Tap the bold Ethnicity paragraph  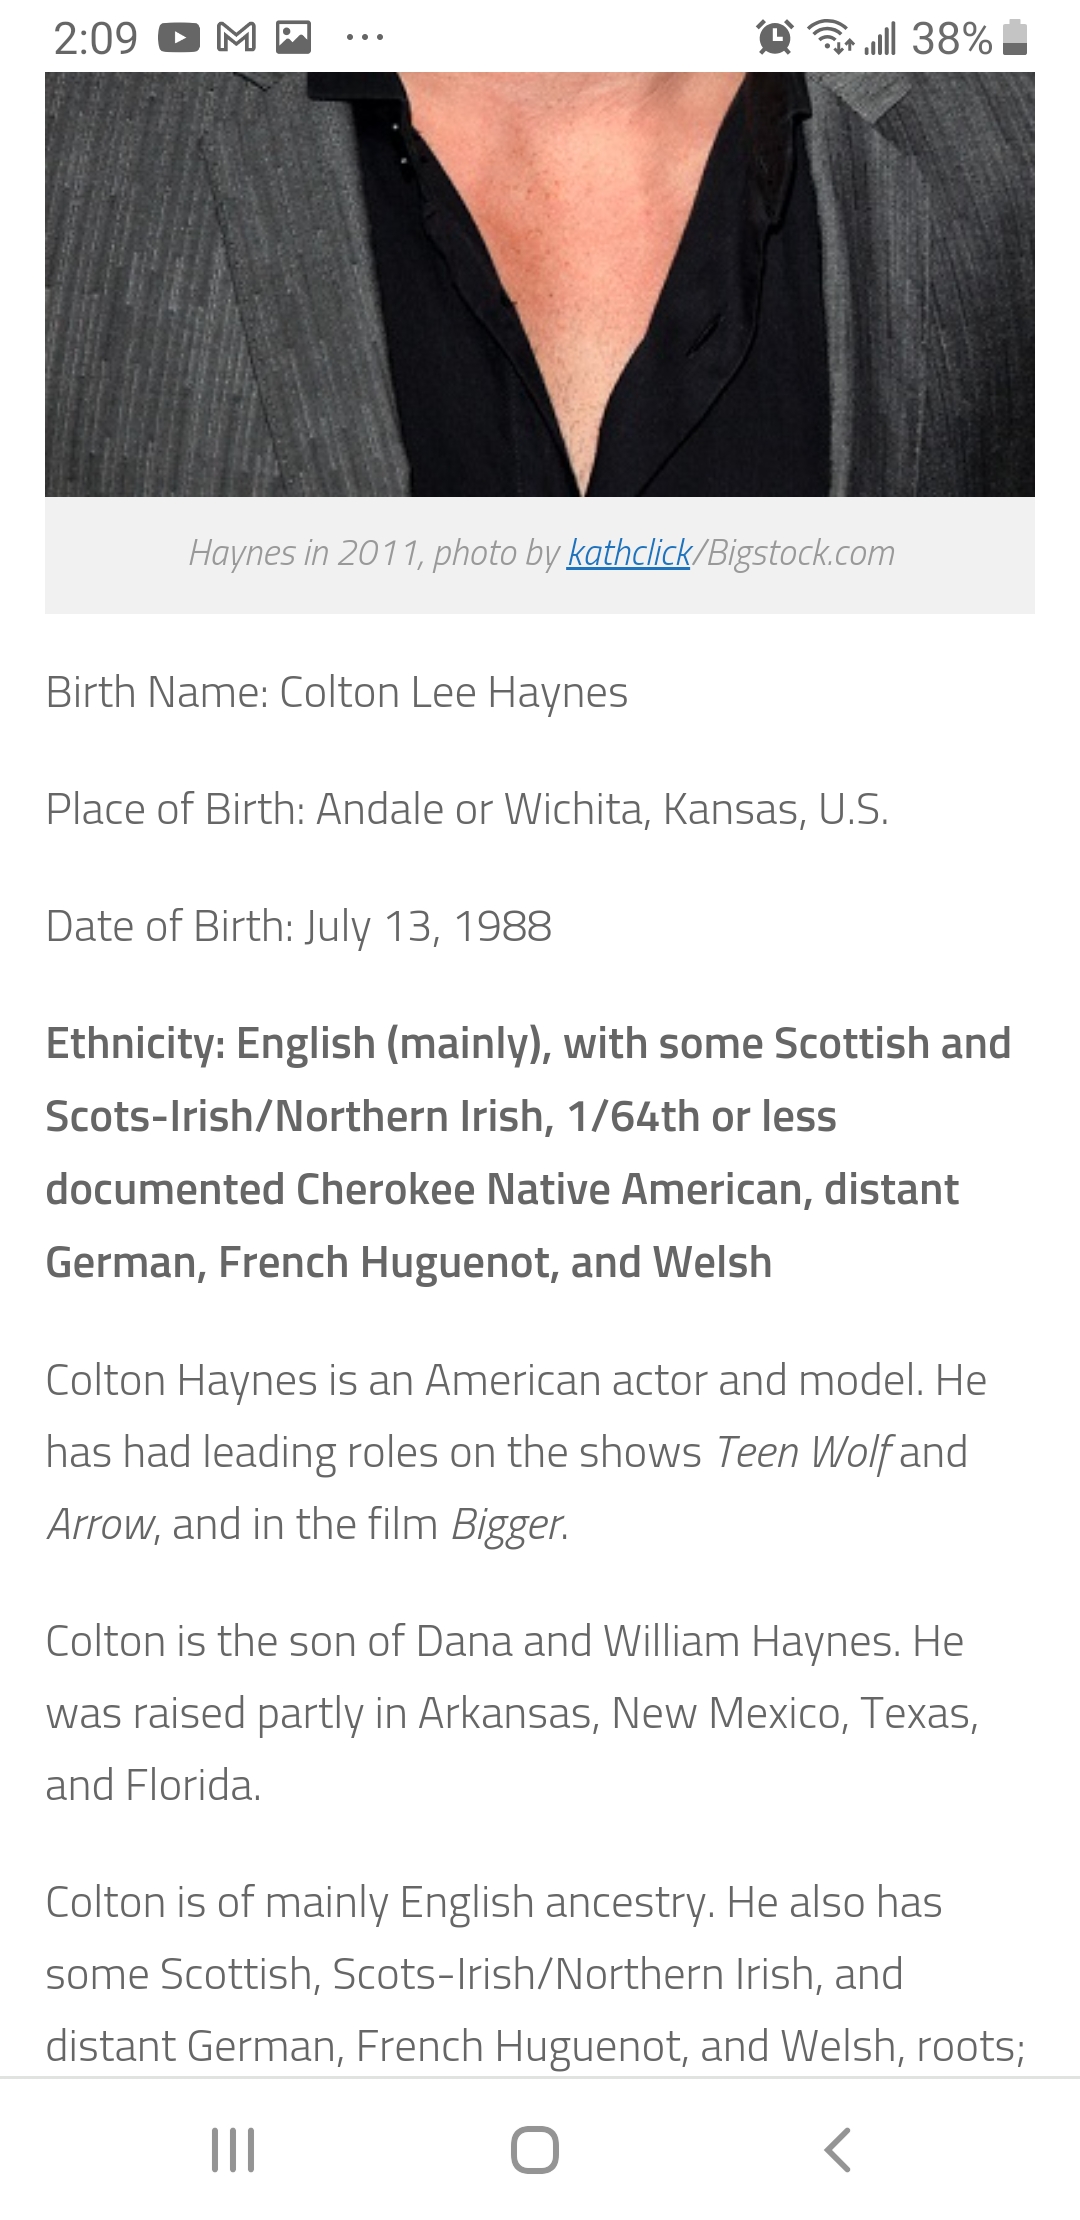click(529, 1153)
